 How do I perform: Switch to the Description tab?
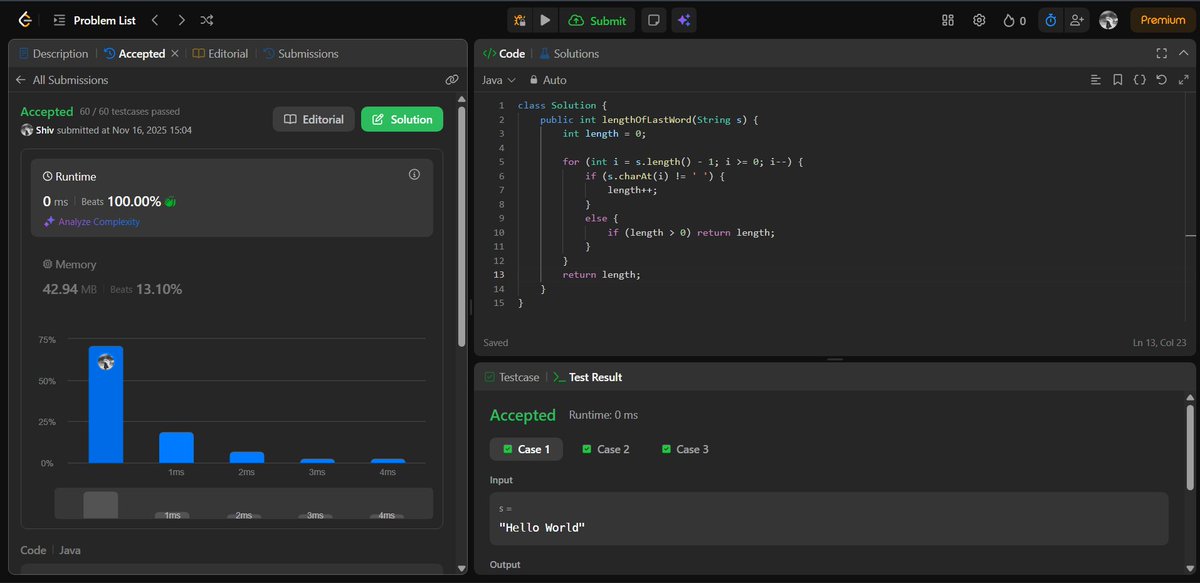54,54
